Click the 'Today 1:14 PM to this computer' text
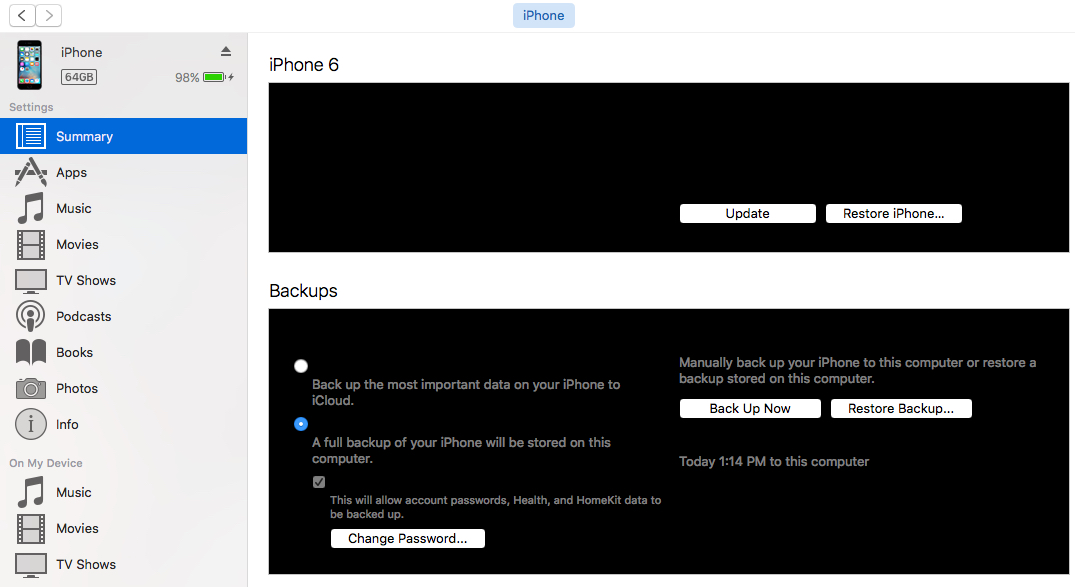Screen dimensions: 1075x587 point(774,462)
